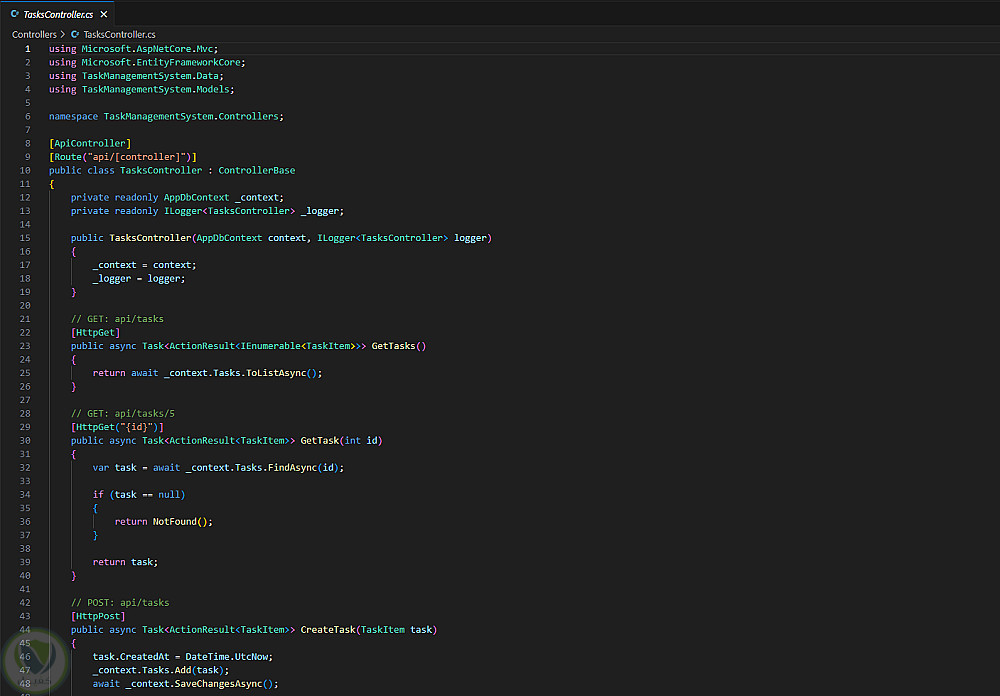This screenshot has height=696, width=1000.
Task: Click the C# icon in the breadcrumb path
Action: (x=76, y=34)
